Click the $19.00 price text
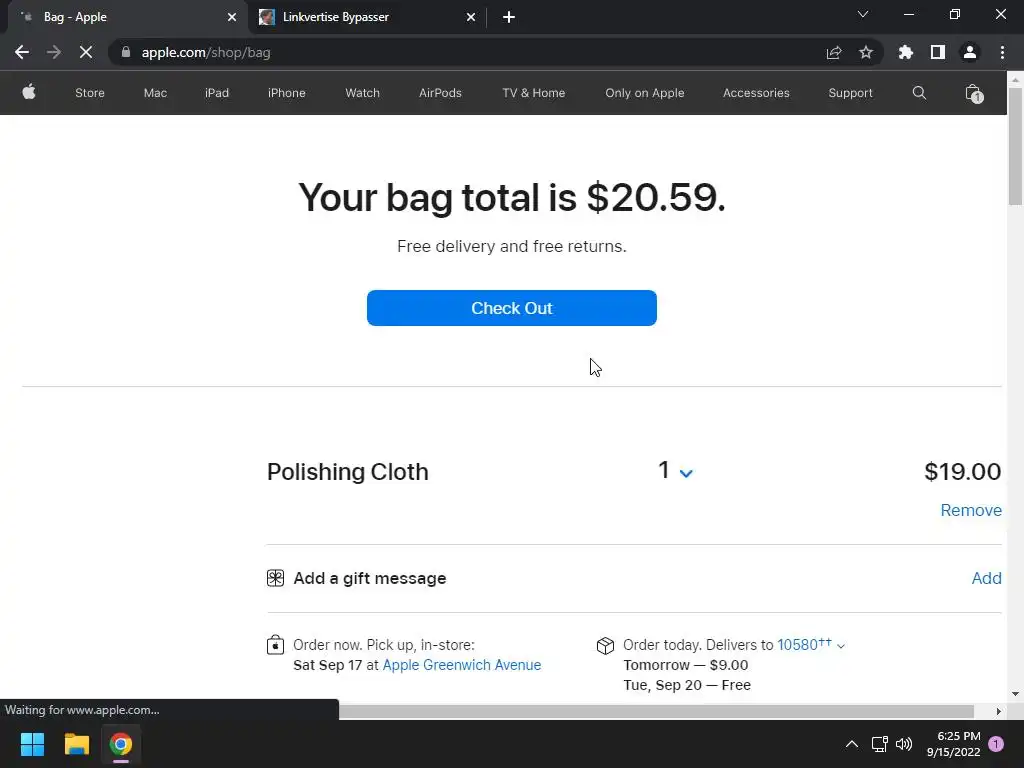 point(963,471)
